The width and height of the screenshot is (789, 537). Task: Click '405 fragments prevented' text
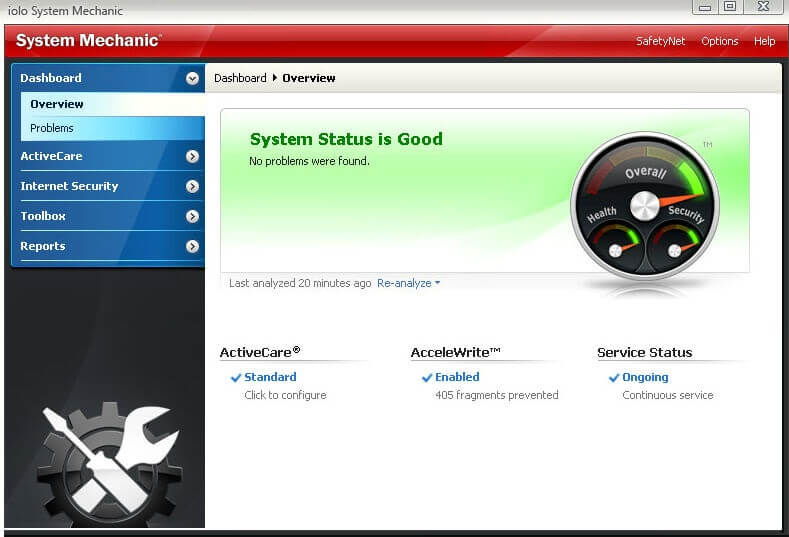tap(497, 395)
